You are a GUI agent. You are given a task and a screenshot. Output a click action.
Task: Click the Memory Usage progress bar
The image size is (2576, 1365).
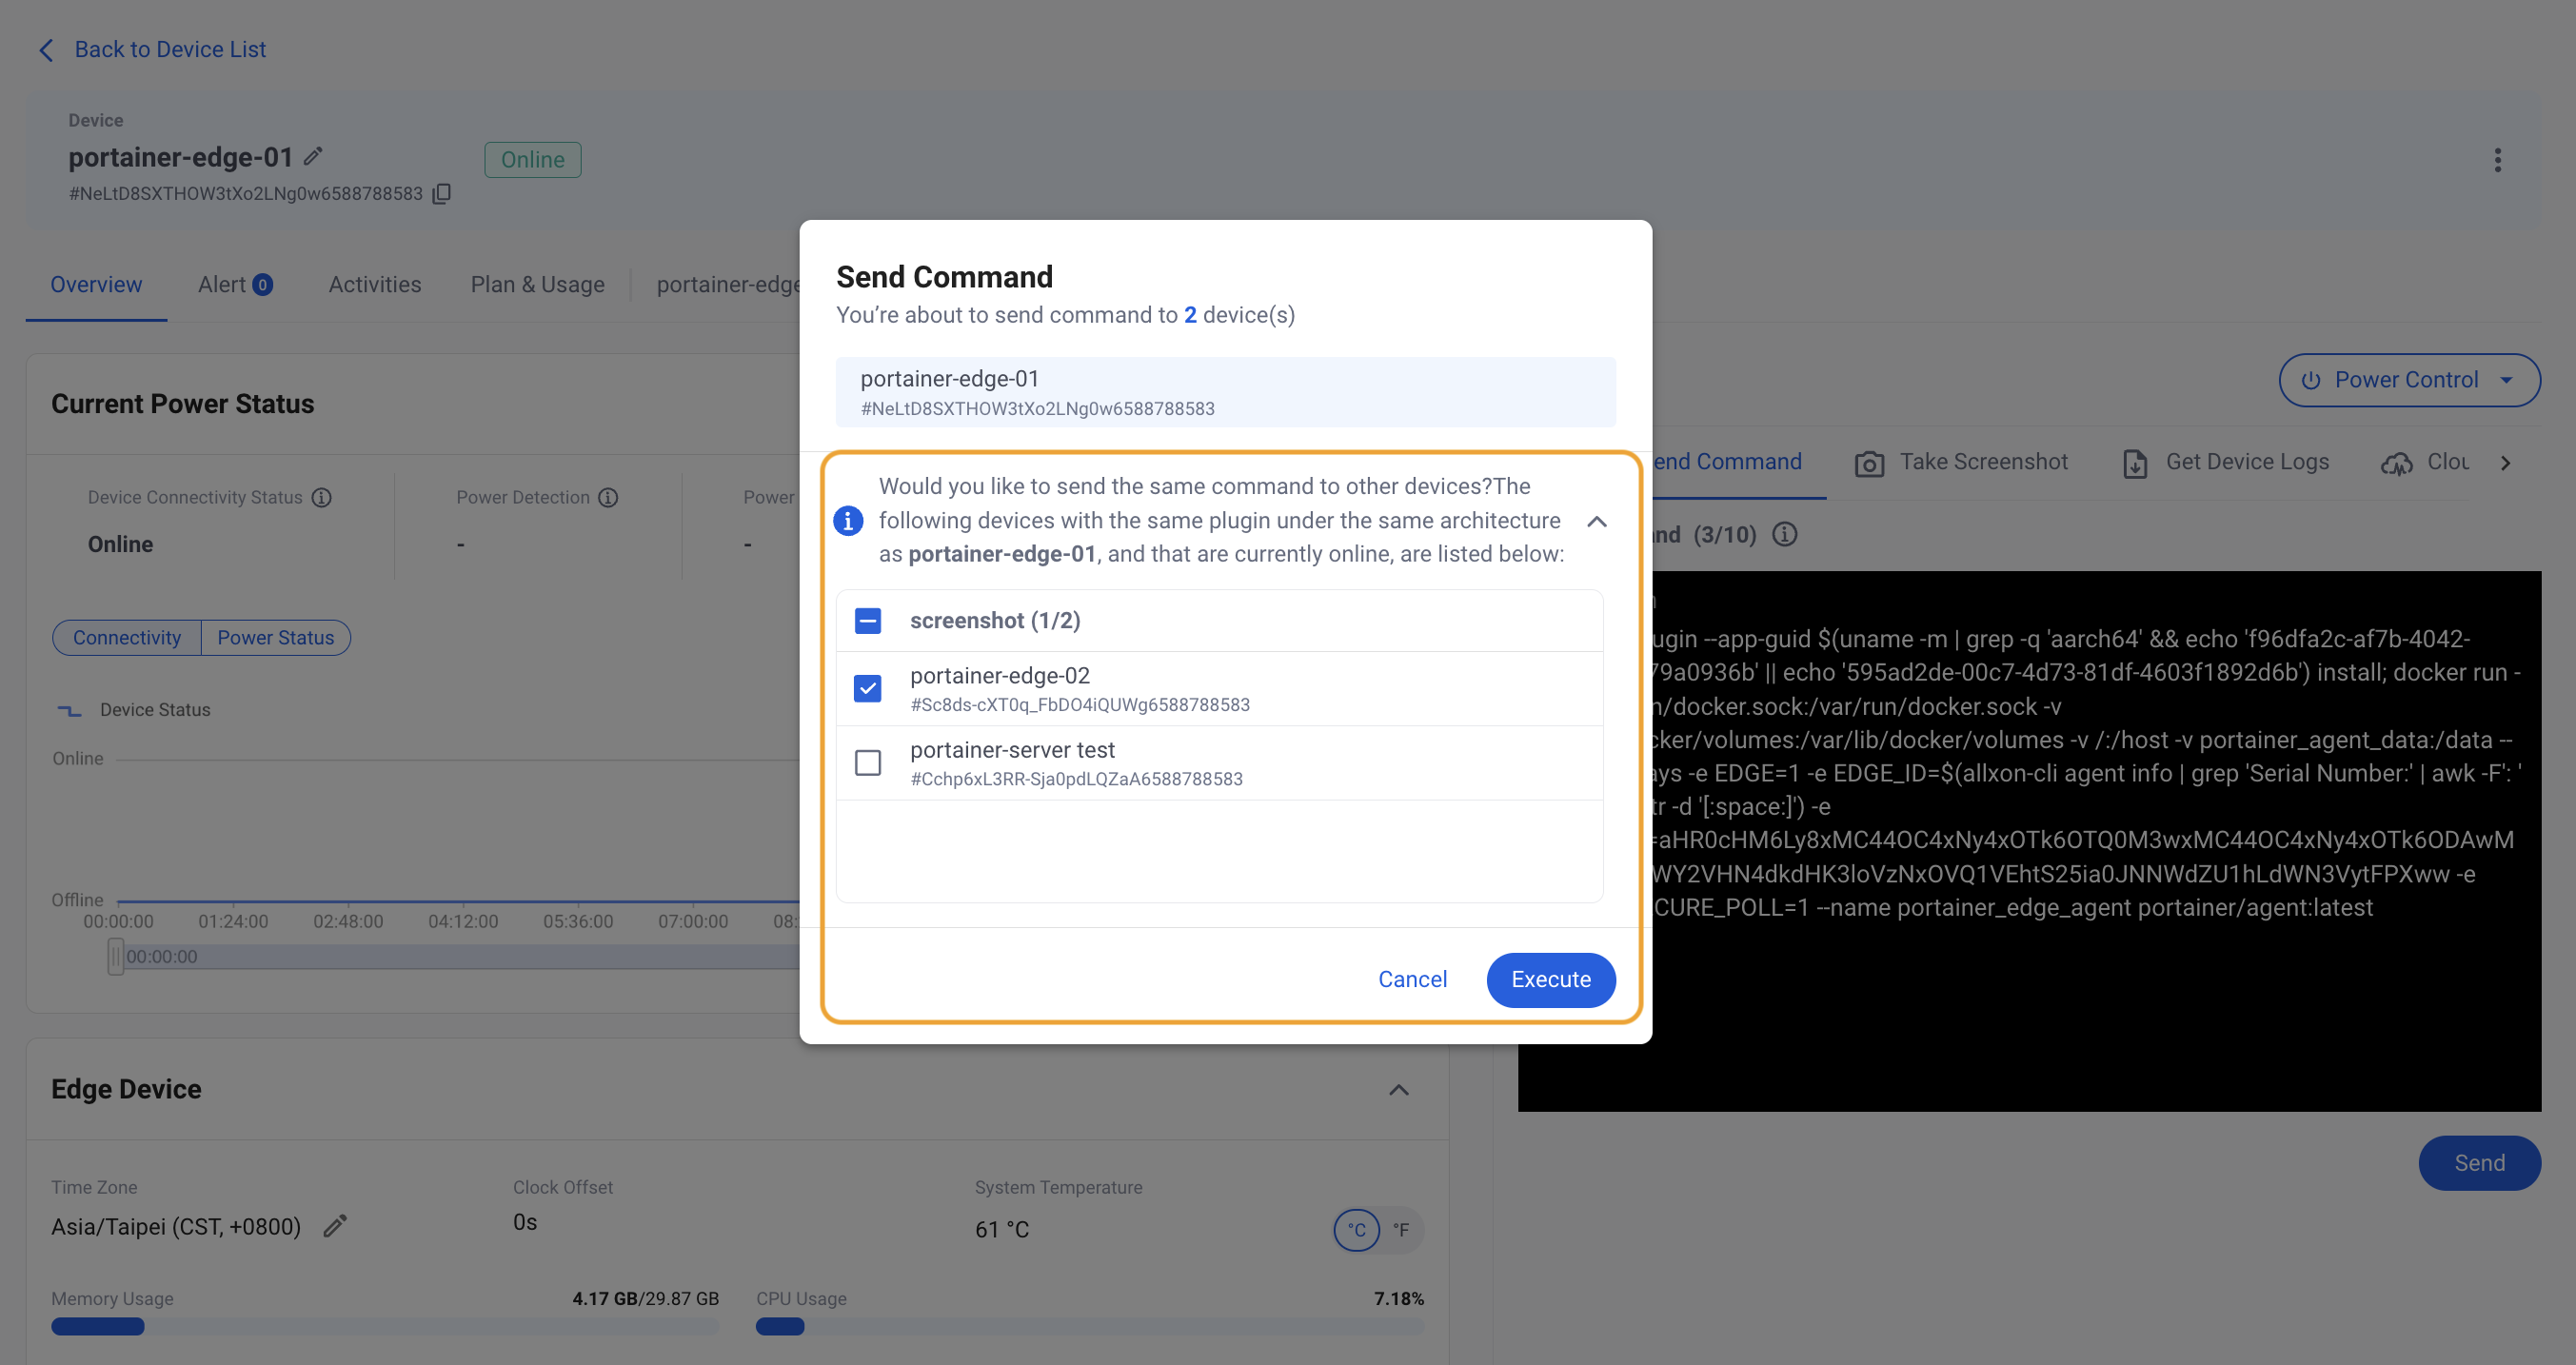385,1327
